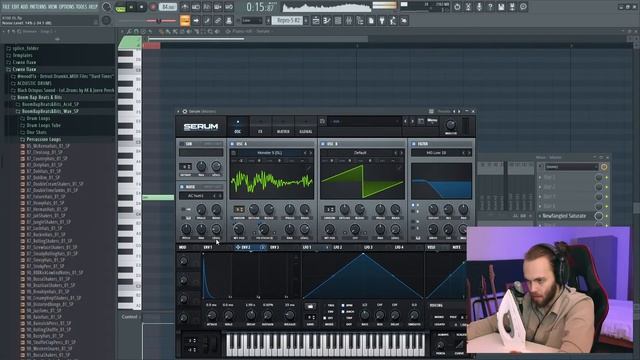Switch to Serum OSC tab
The image size is (640, 360).
[x=238, y=127]
